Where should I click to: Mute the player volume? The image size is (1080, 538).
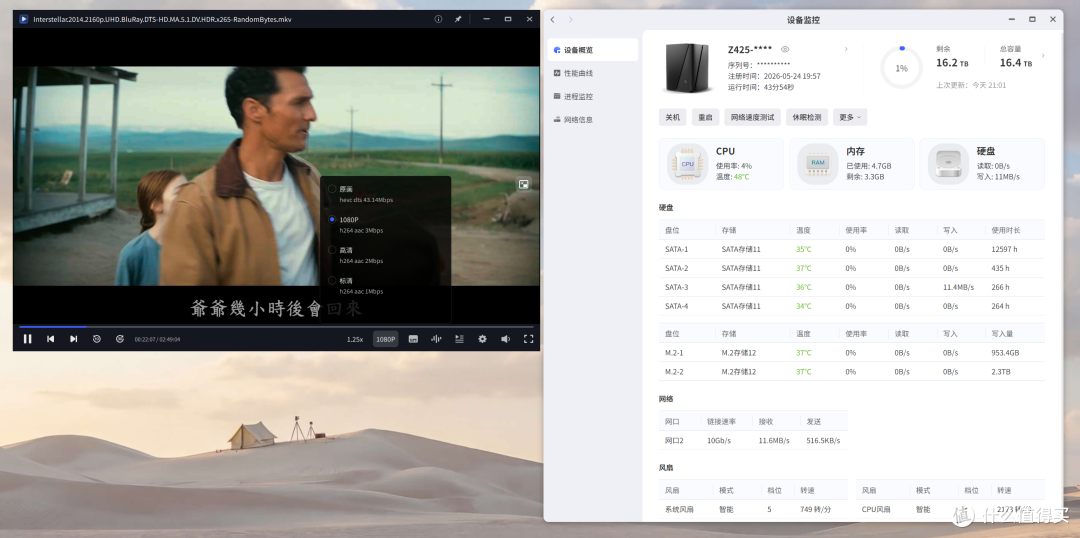[x=506, y=339]
